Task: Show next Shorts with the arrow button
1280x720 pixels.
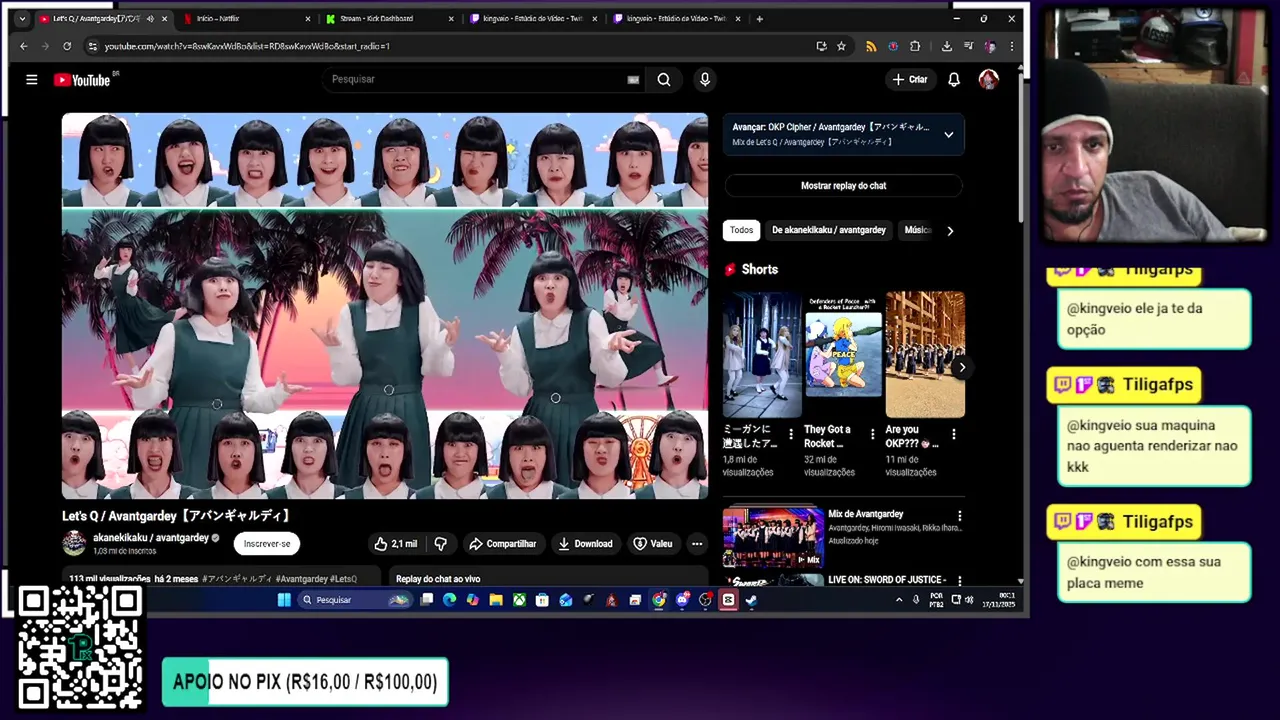Action: point(961,367)
